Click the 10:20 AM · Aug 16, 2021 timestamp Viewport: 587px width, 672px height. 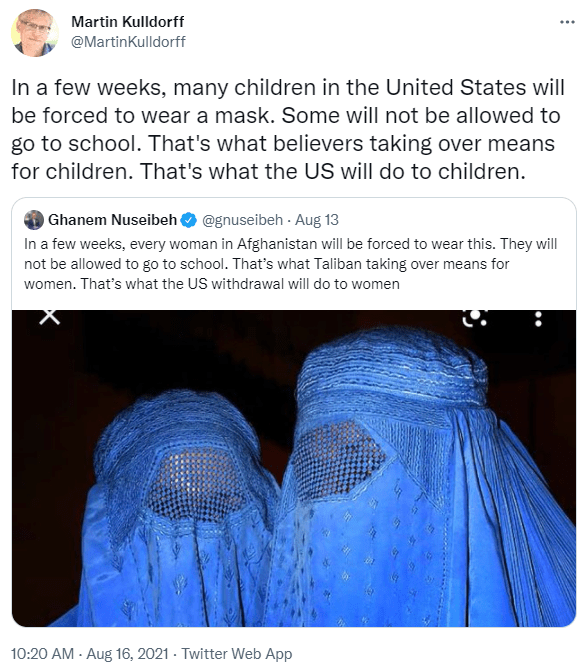pyautogui.click(x=89, y=654)
